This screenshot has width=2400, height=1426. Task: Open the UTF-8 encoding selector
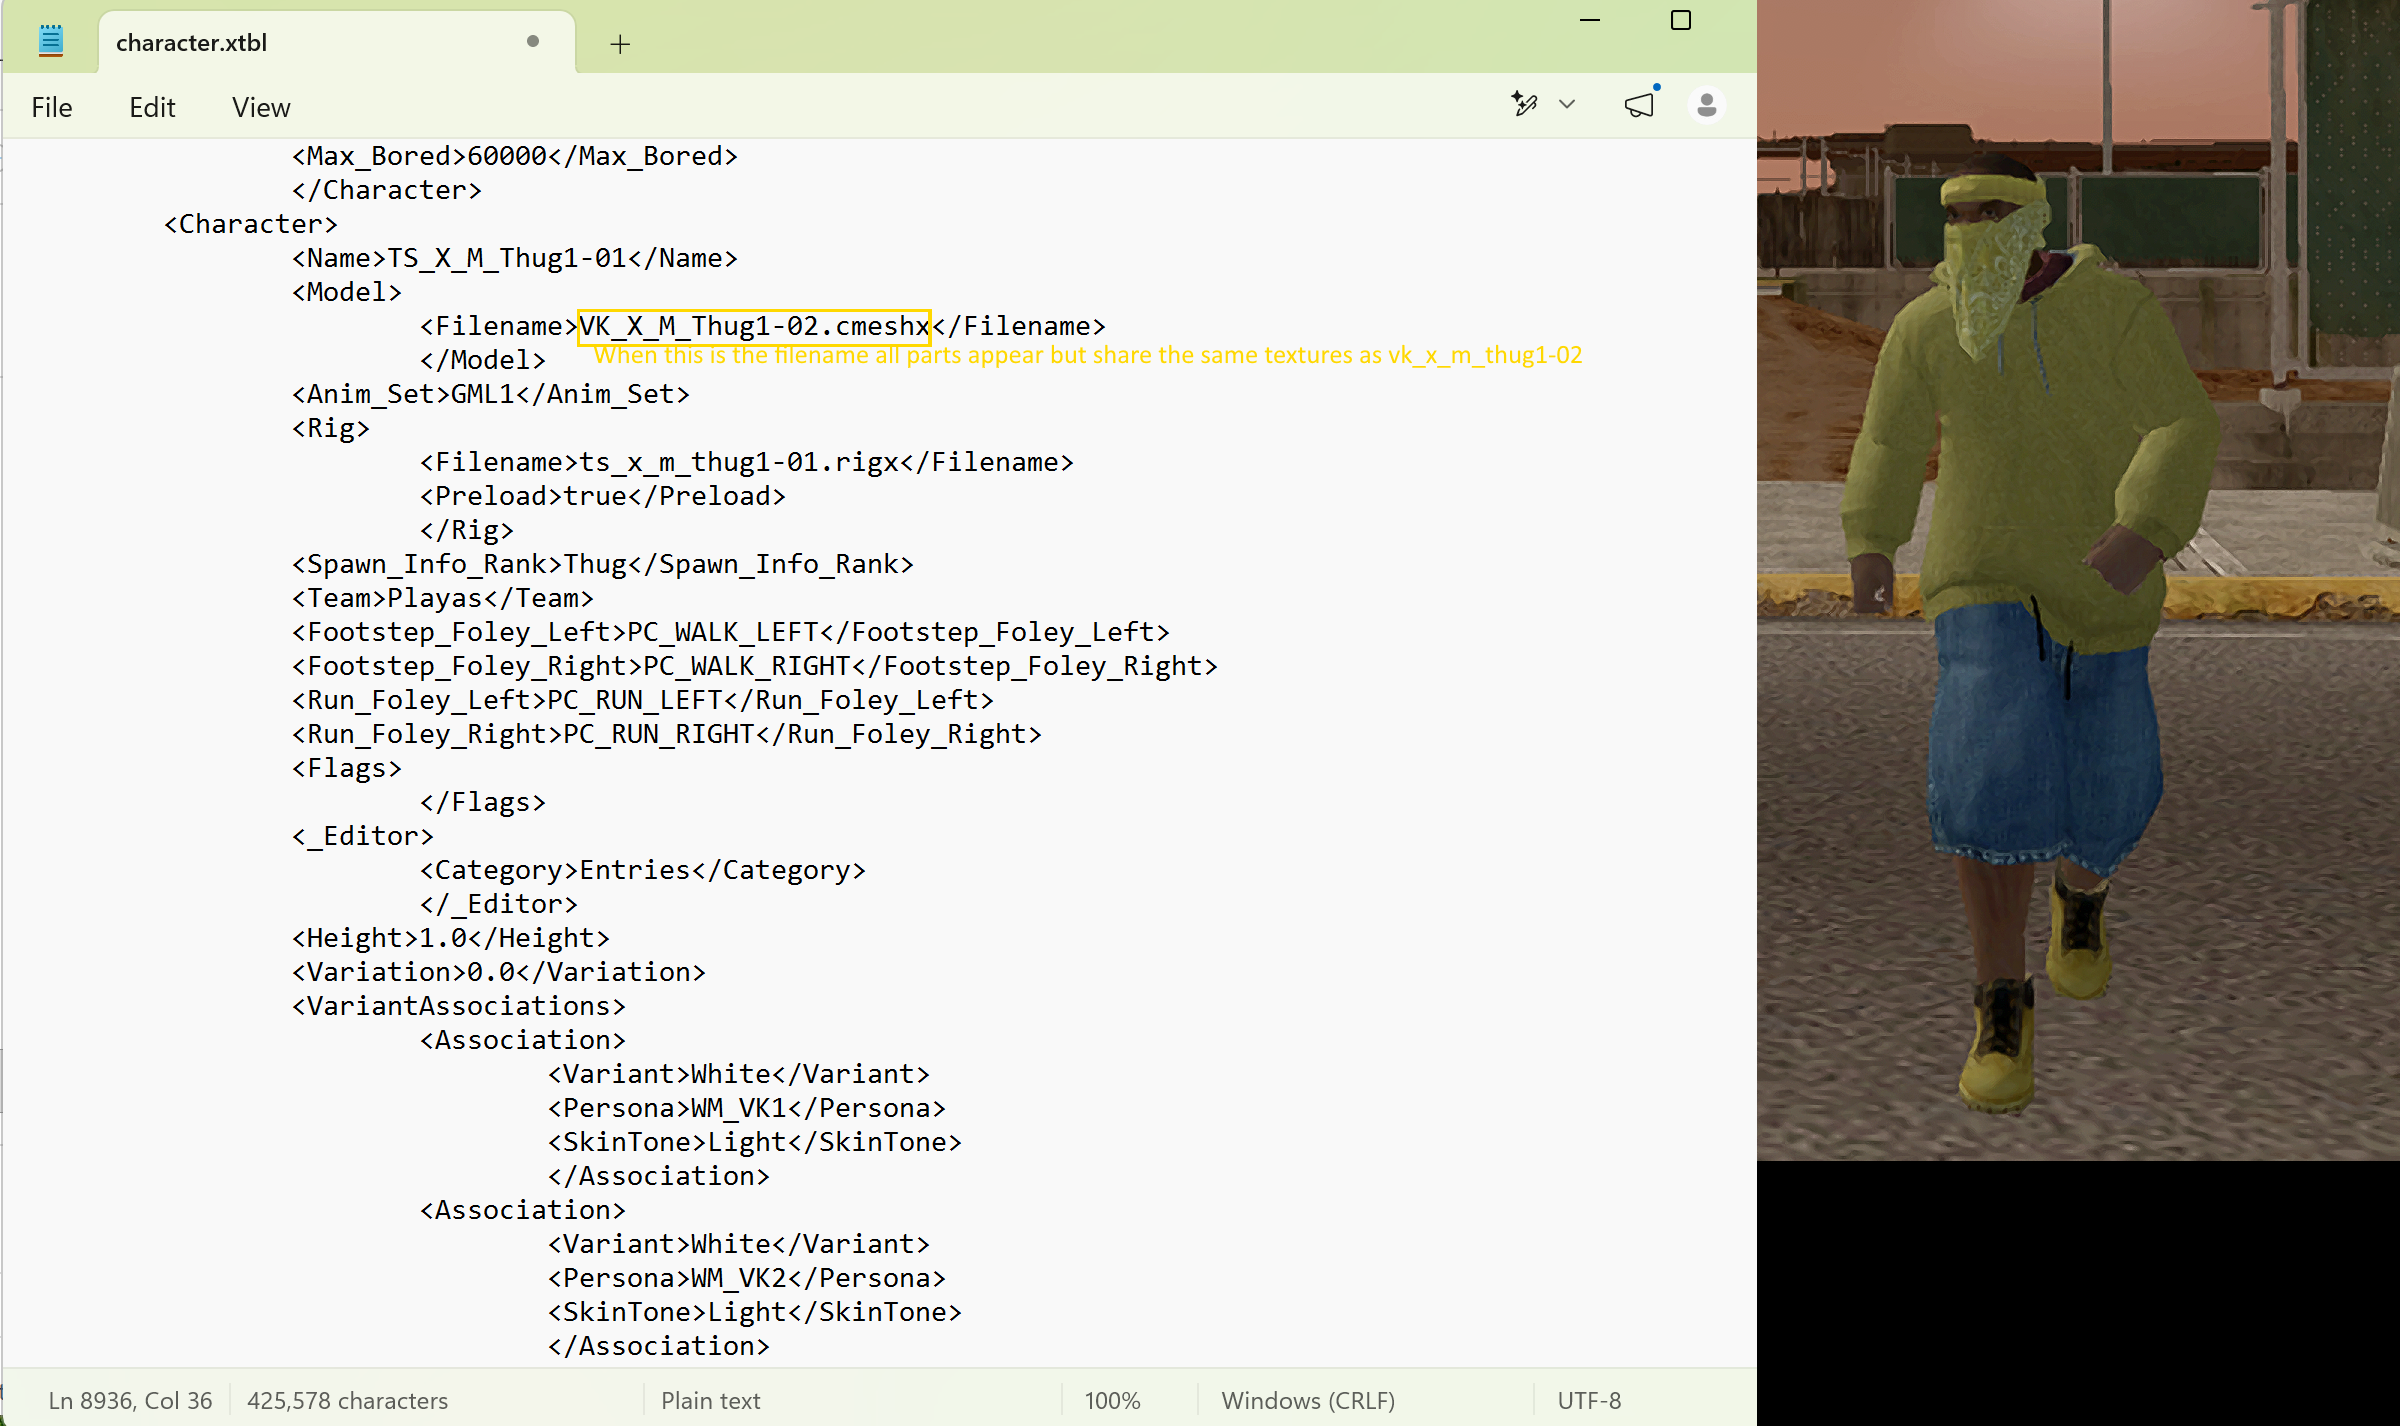pos(1589,1400)
